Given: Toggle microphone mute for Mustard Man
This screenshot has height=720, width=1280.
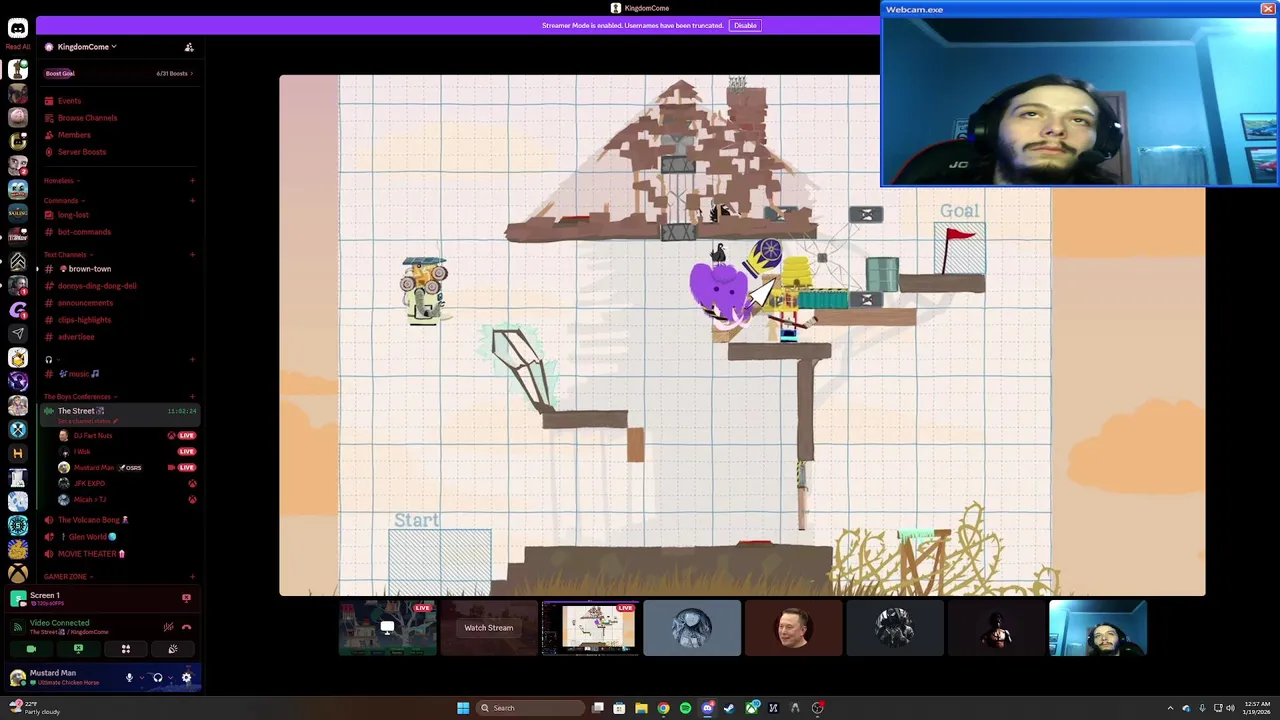Looking at the screenshot, I should (129, 678).
